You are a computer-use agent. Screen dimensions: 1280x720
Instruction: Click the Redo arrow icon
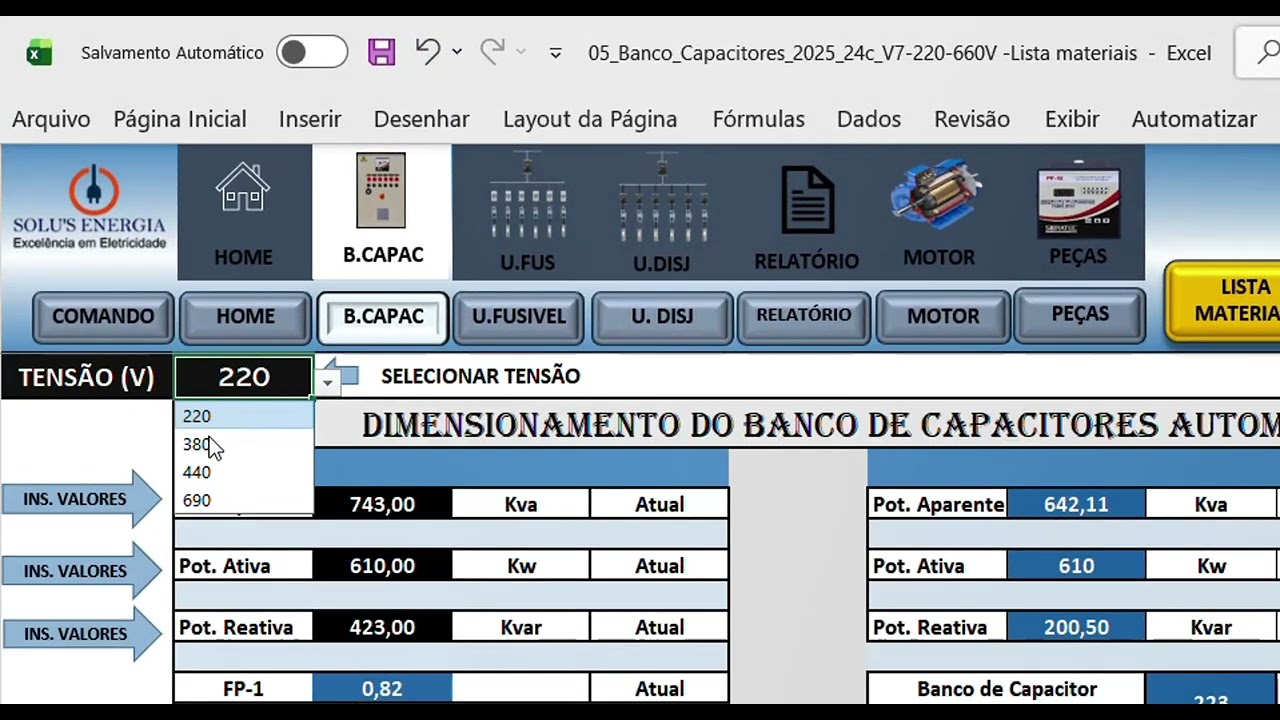click(x=492, y=51)
